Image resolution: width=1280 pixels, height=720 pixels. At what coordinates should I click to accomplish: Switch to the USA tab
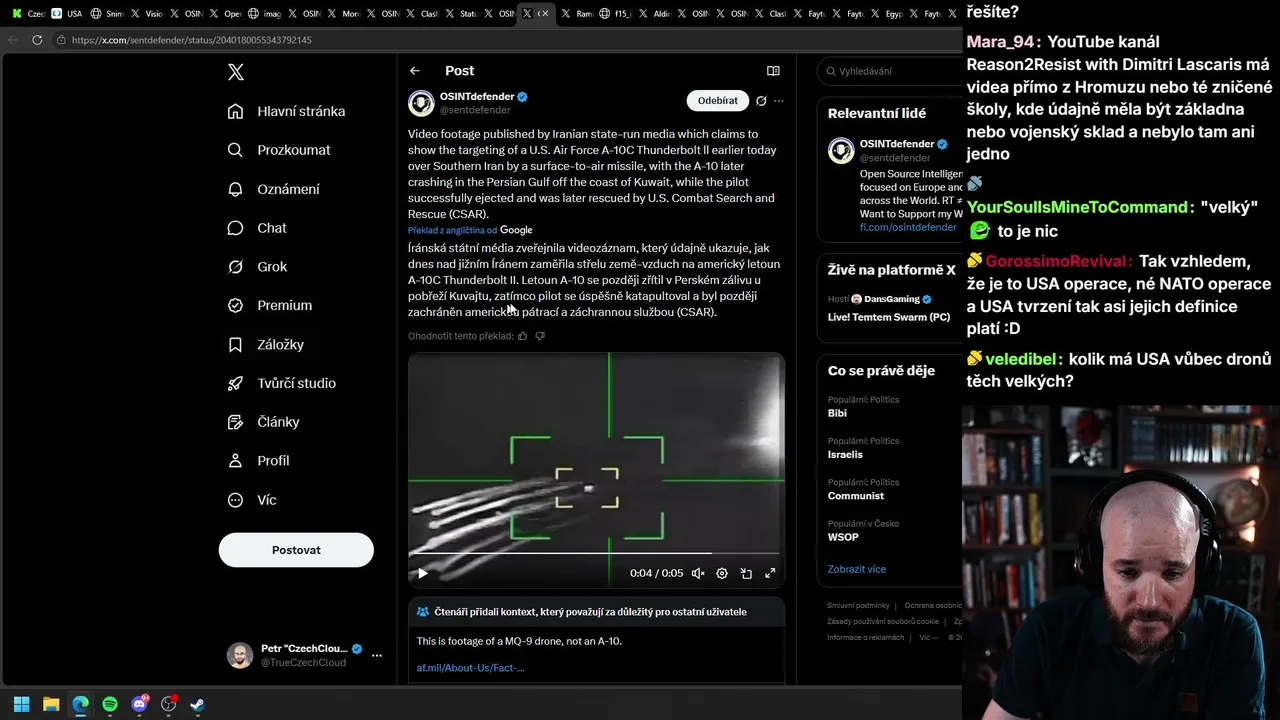[67, 14]
